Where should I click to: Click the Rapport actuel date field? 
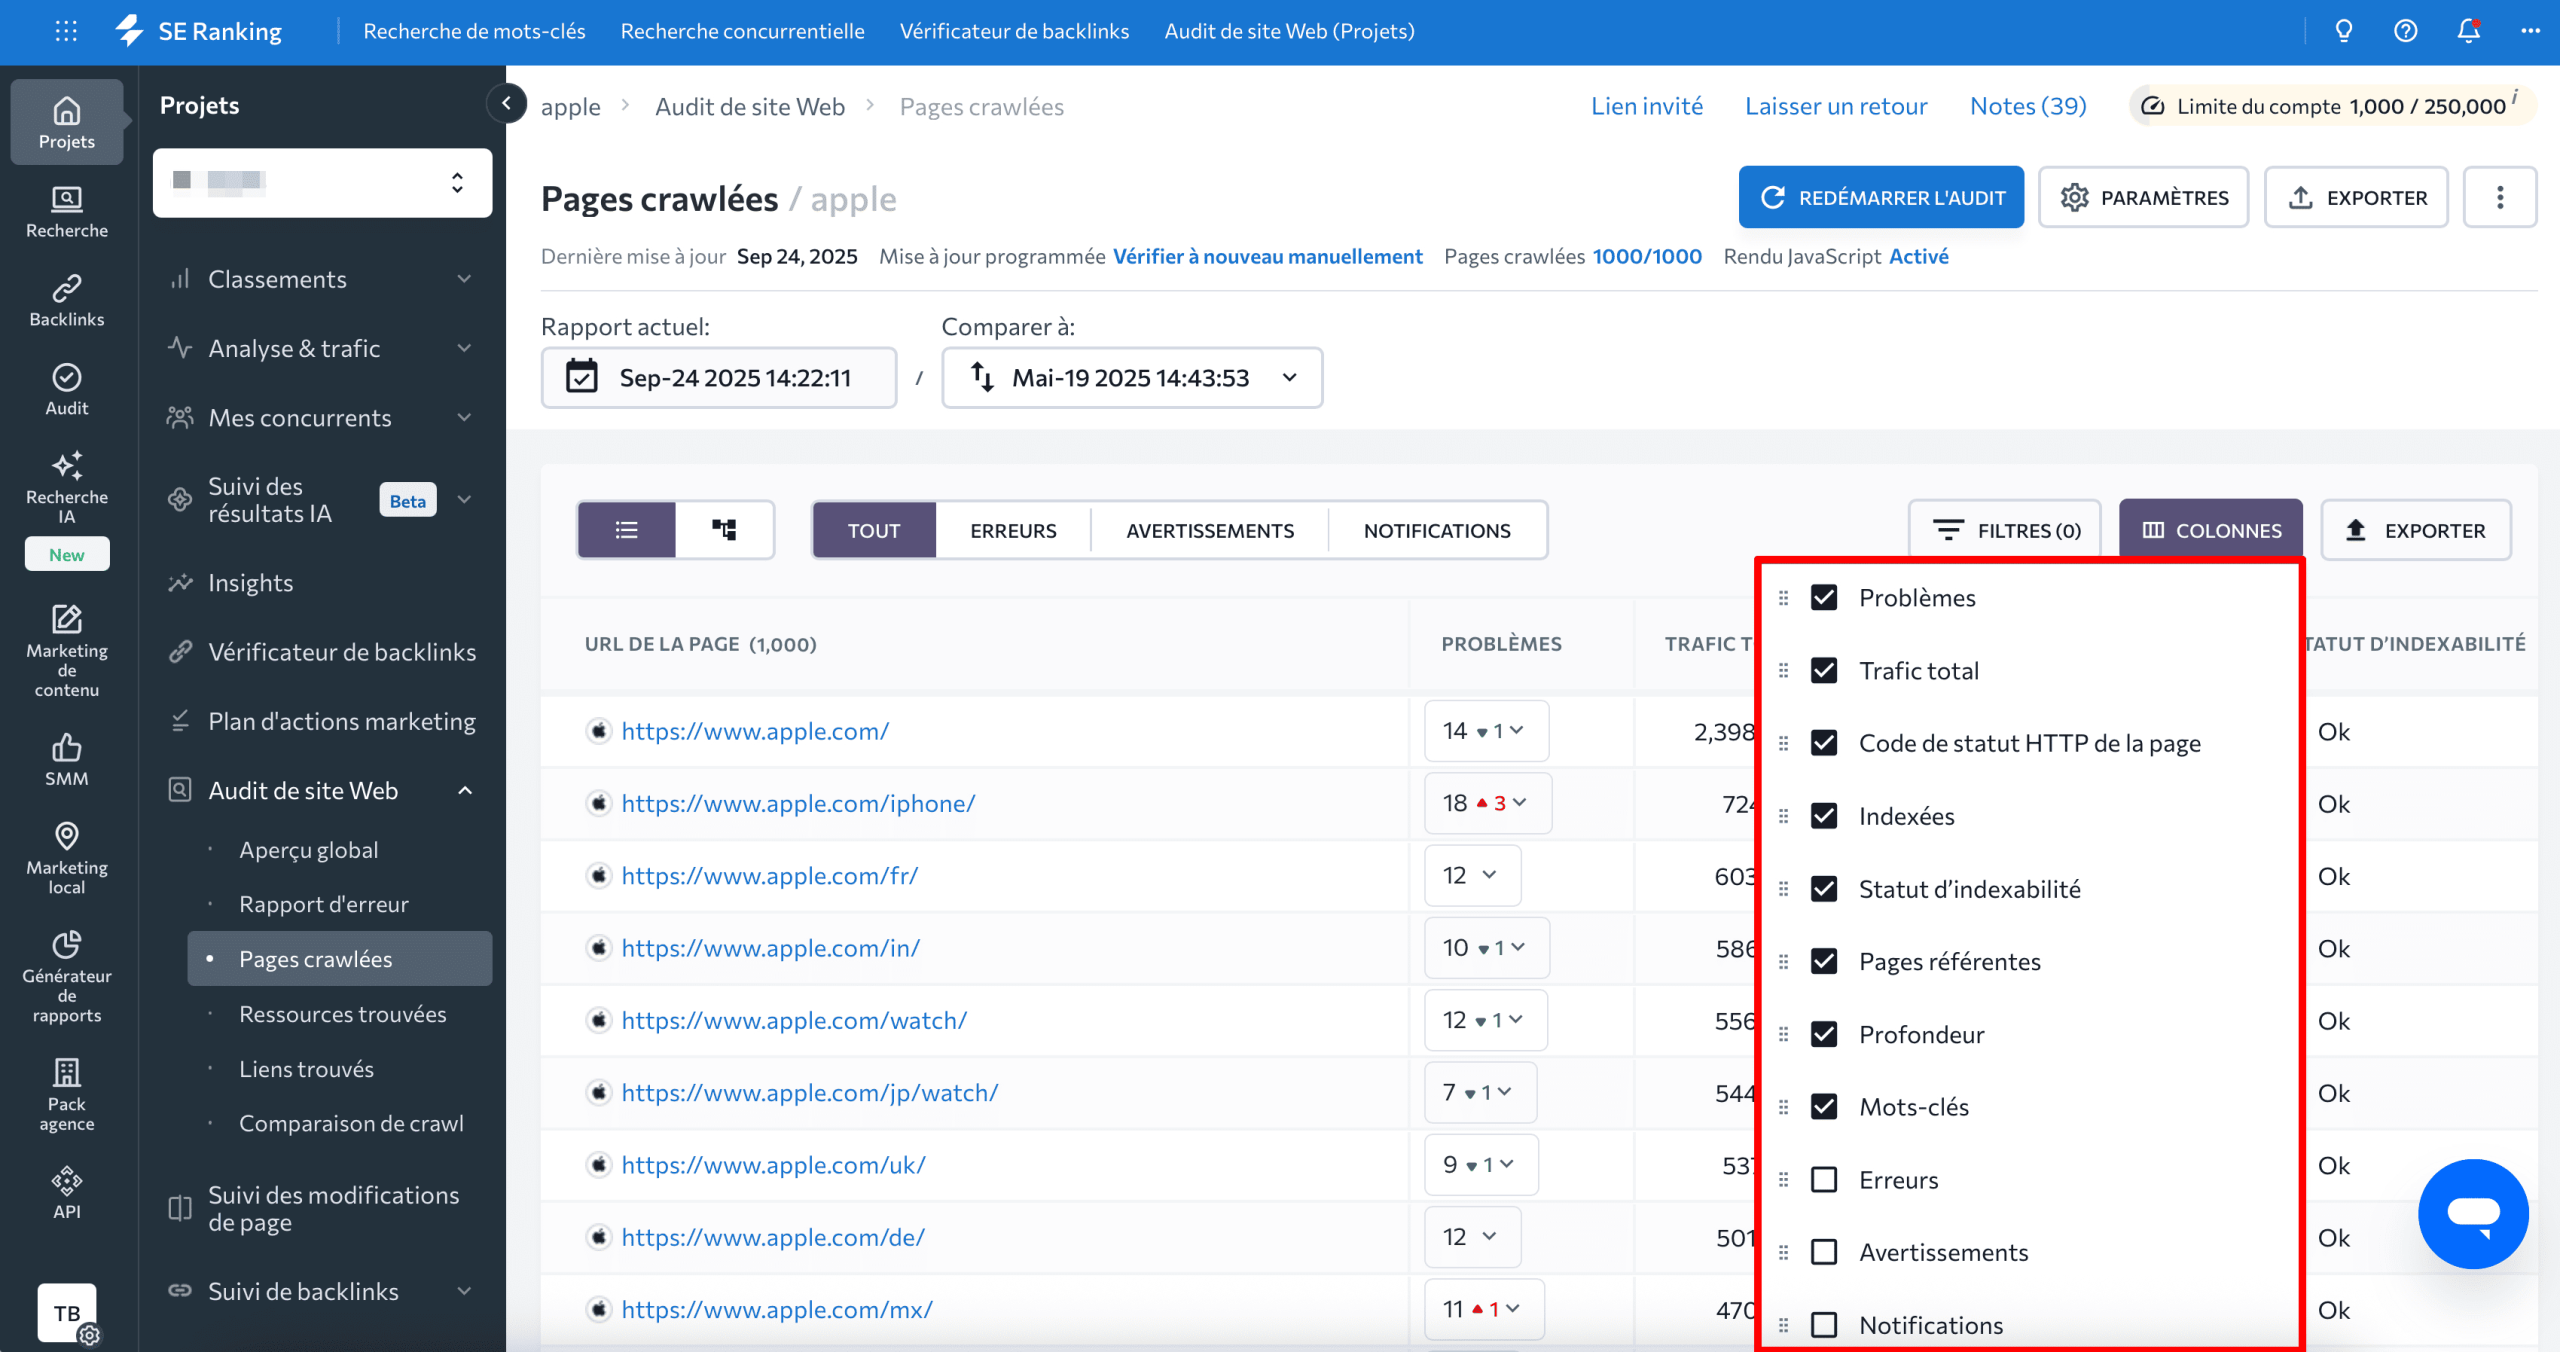718,378
